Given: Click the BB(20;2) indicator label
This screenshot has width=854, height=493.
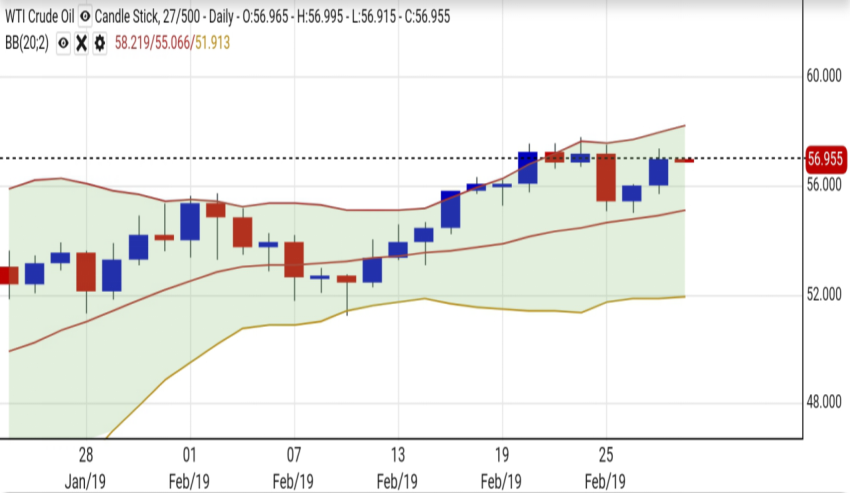Looking at the screenshot, I should [27, 44].
